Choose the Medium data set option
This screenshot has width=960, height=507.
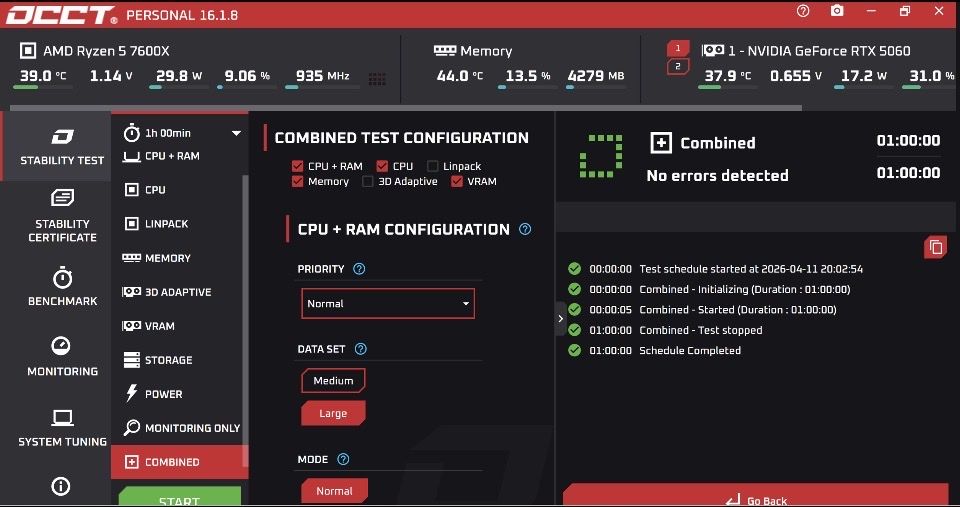click(333, 381)
